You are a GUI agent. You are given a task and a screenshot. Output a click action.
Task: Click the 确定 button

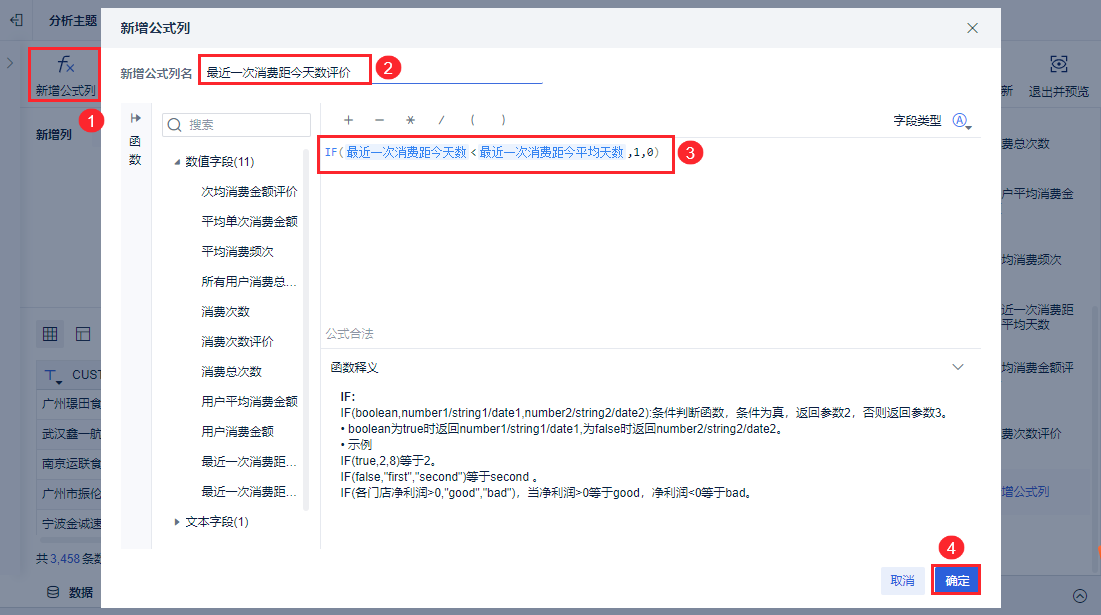pyautogui.click(x=956, y=581)
